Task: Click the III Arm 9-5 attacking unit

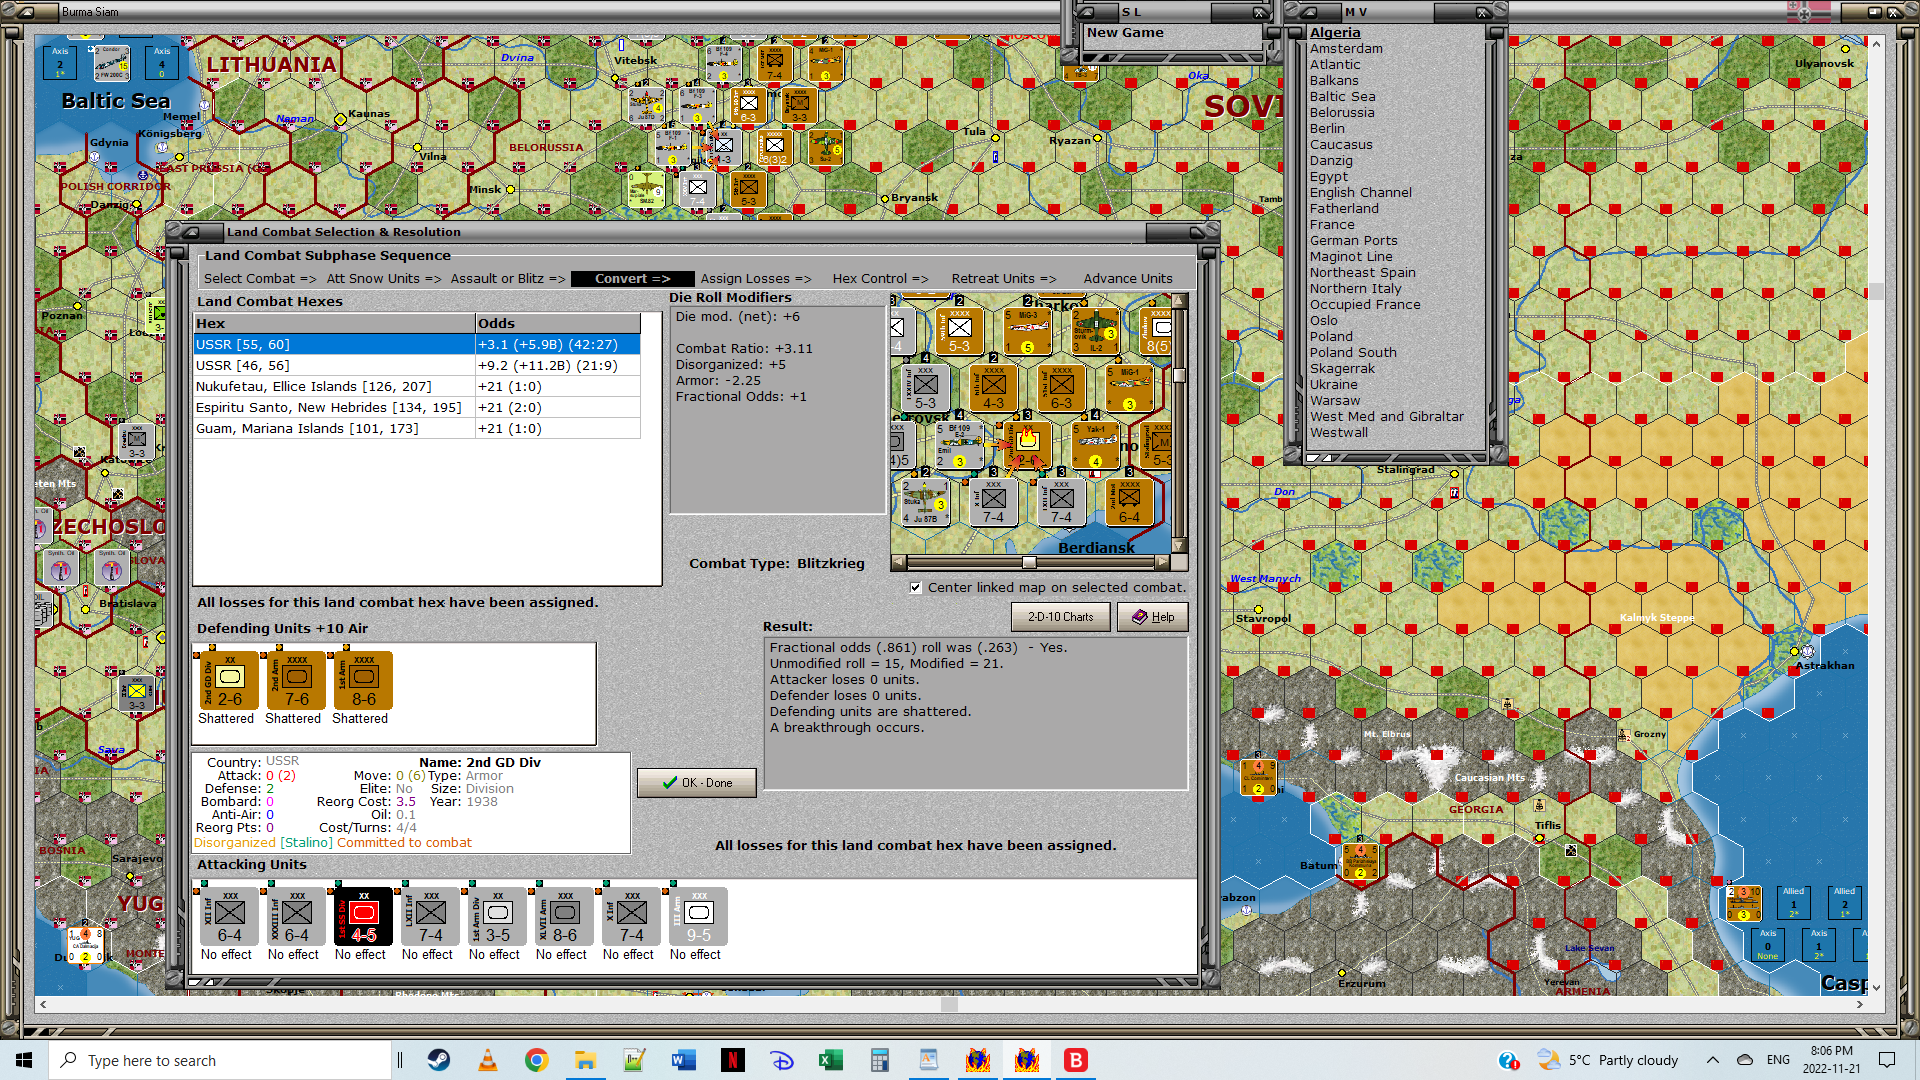Action: point(698,917)
